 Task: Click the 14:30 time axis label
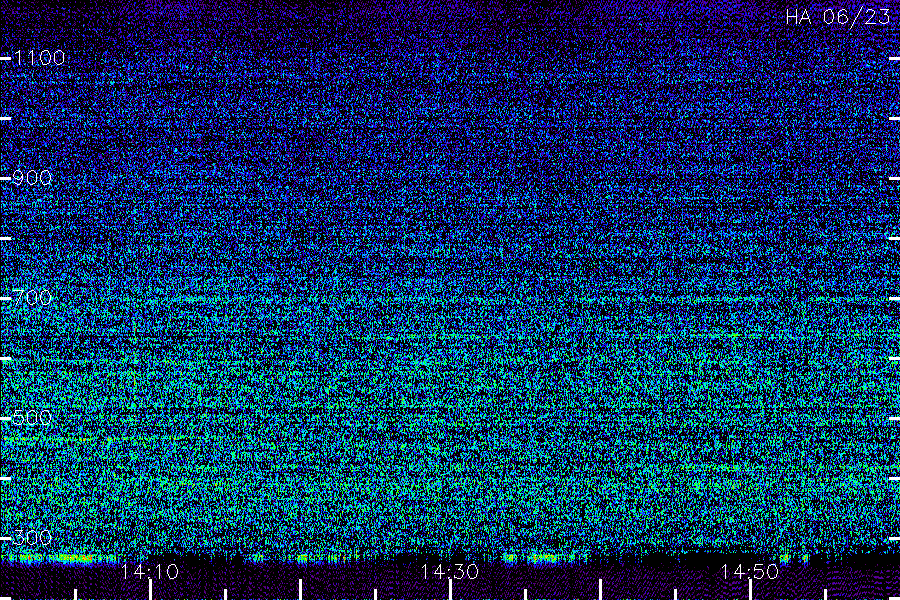(449, 572)
